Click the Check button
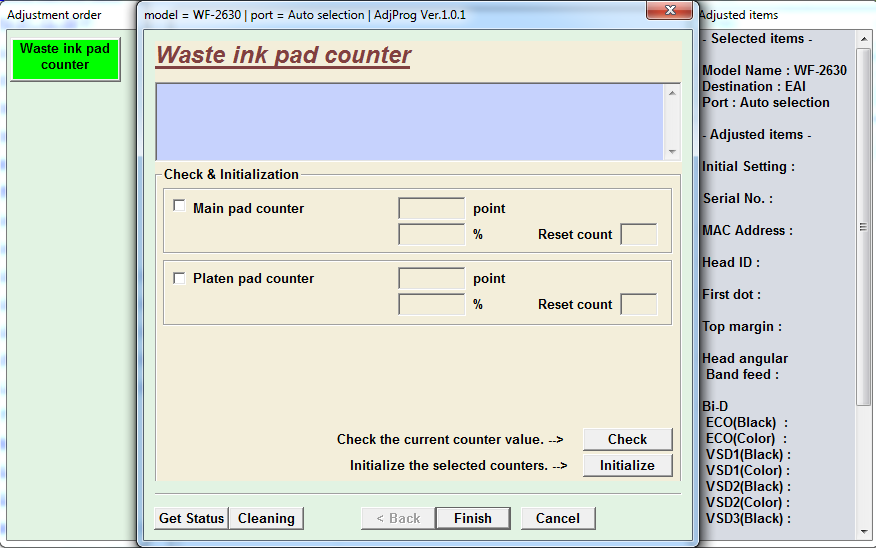 [627, 440]
